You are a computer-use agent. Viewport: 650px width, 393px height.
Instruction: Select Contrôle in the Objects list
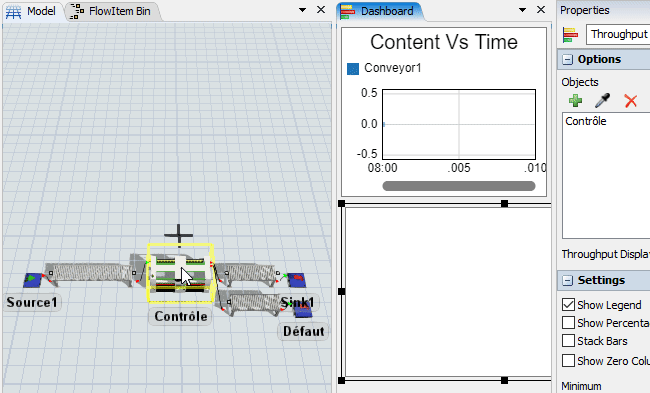(x=586, y=121)
